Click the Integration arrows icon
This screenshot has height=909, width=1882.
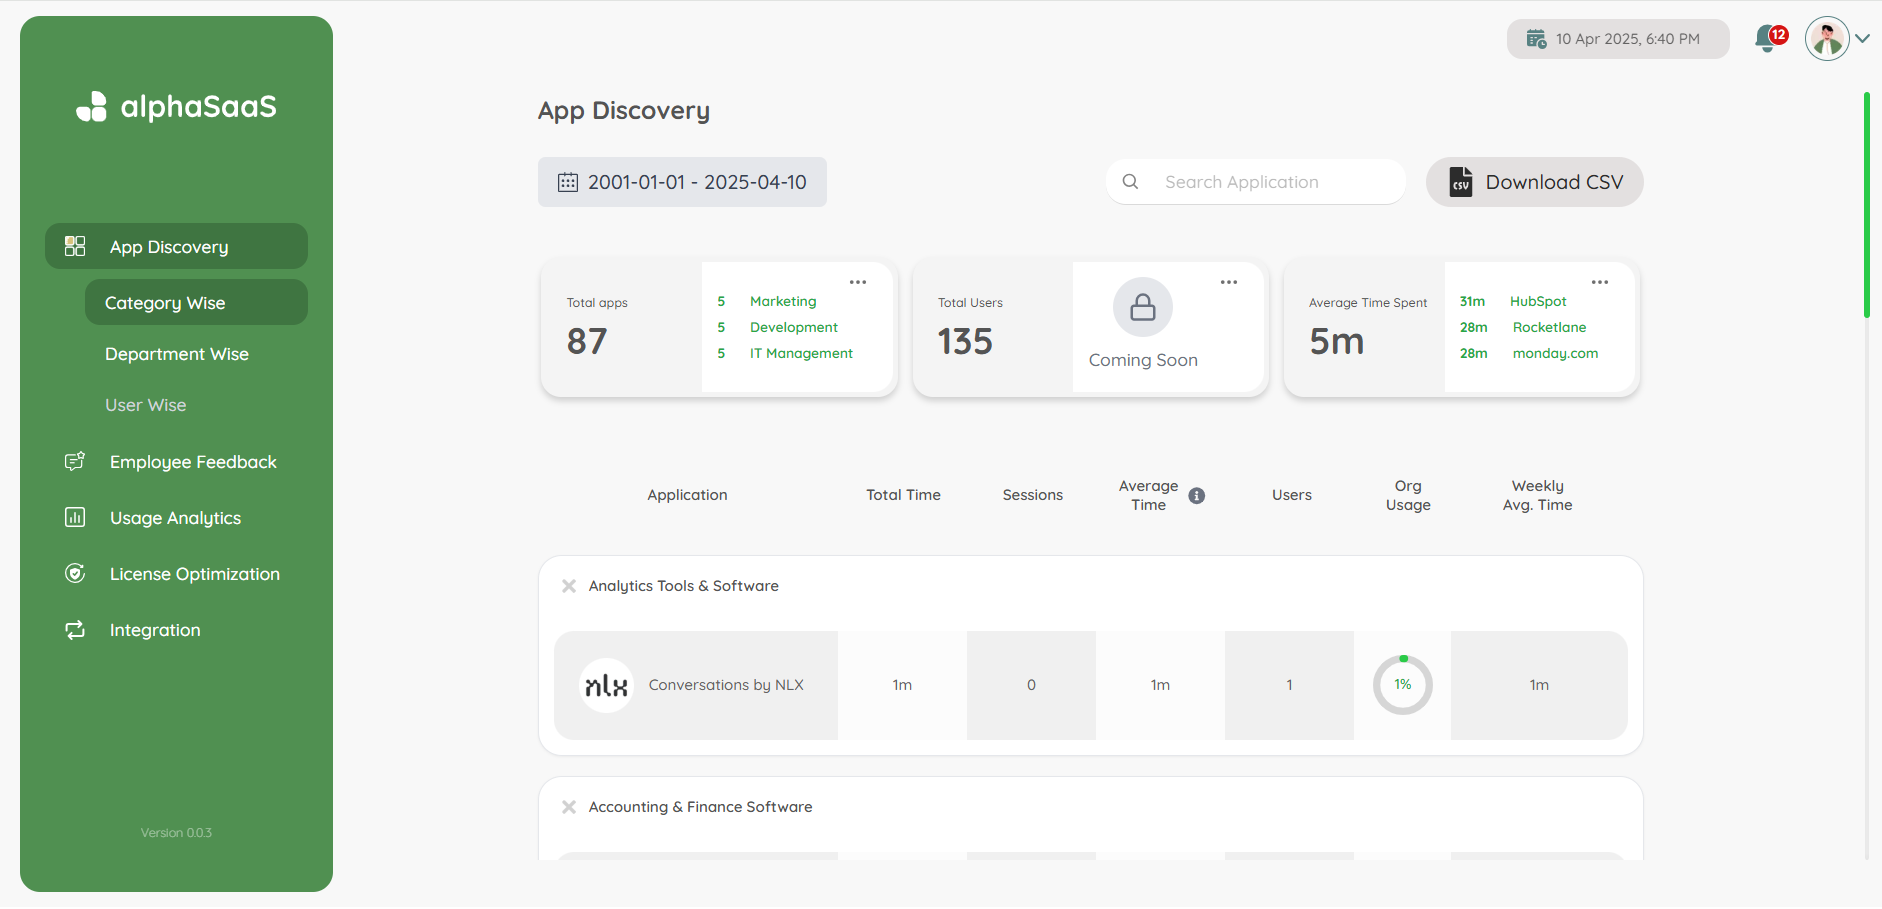pos(75,630)
